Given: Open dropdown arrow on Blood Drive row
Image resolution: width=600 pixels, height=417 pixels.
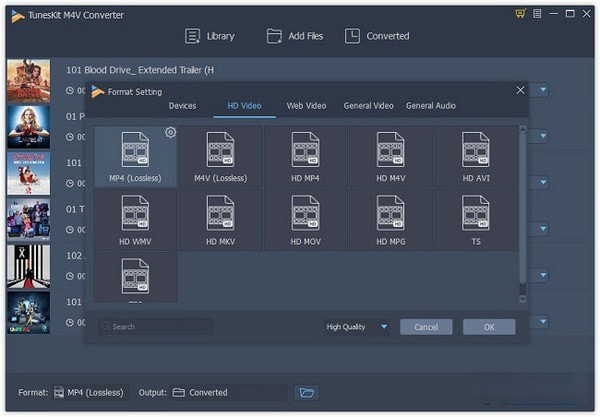Looking at the screenshot, I should click(x=543, y=90).
